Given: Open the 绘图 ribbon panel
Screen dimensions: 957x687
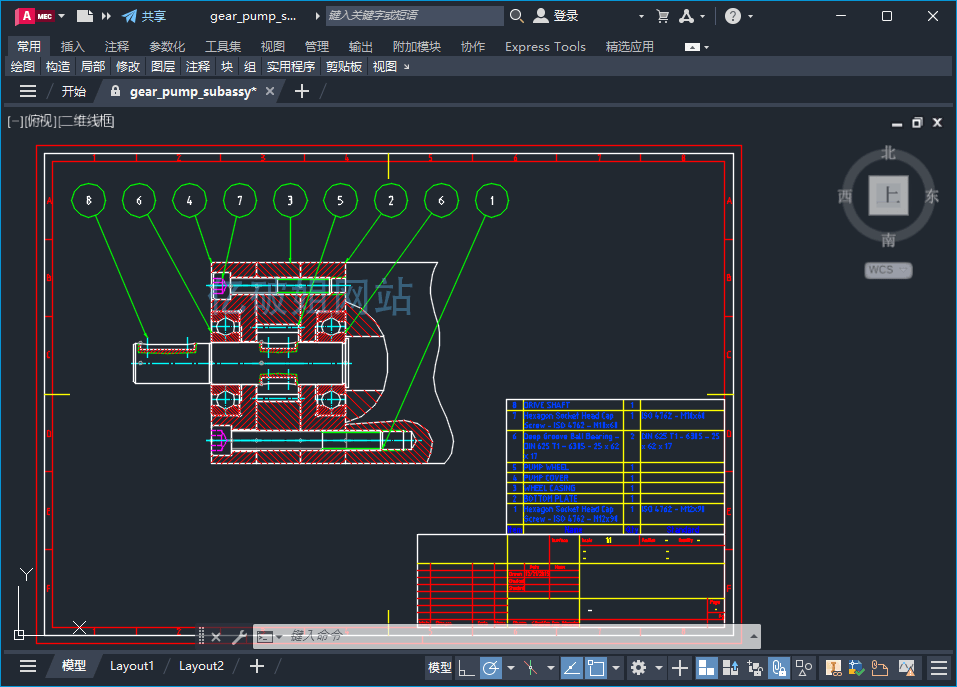Looking at the screenshot, I should pos(23,67).
